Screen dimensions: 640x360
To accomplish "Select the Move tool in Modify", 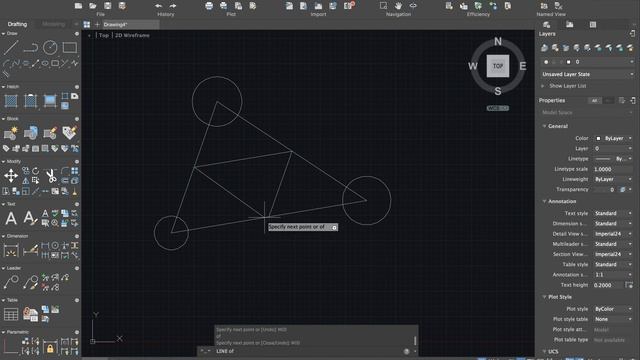I will tap(11, 176).
